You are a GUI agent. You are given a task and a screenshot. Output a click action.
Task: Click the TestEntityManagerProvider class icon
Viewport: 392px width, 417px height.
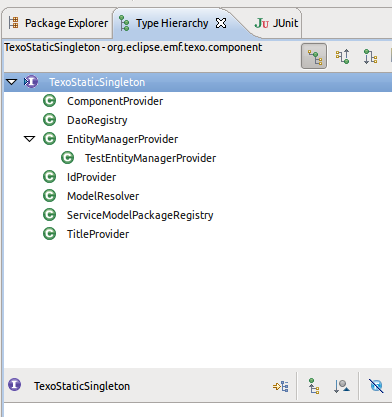68,158
